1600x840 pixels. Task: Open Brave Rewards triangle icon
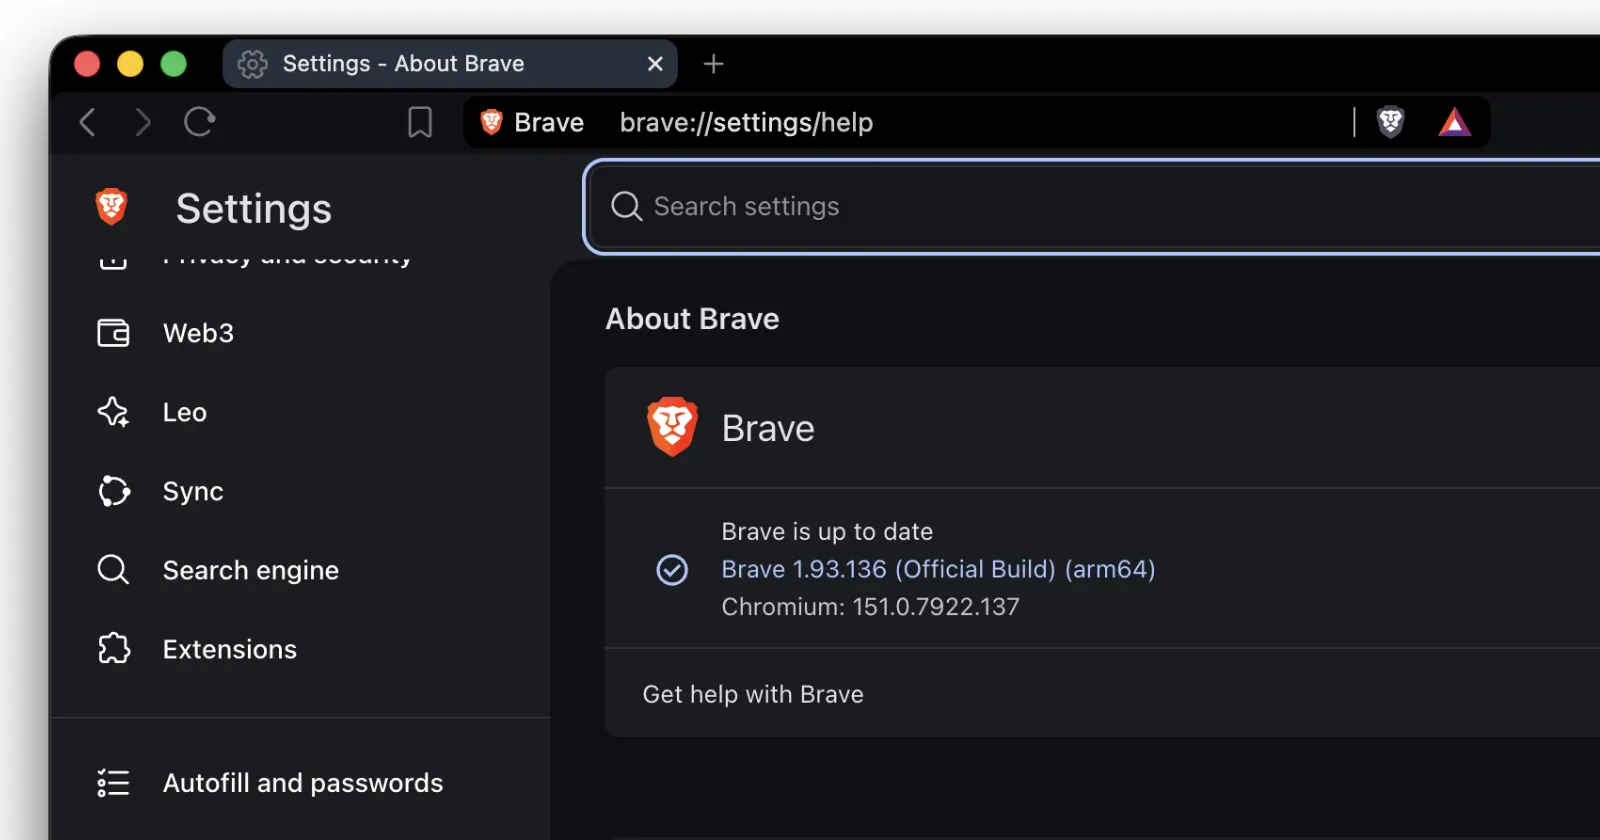1454,122
